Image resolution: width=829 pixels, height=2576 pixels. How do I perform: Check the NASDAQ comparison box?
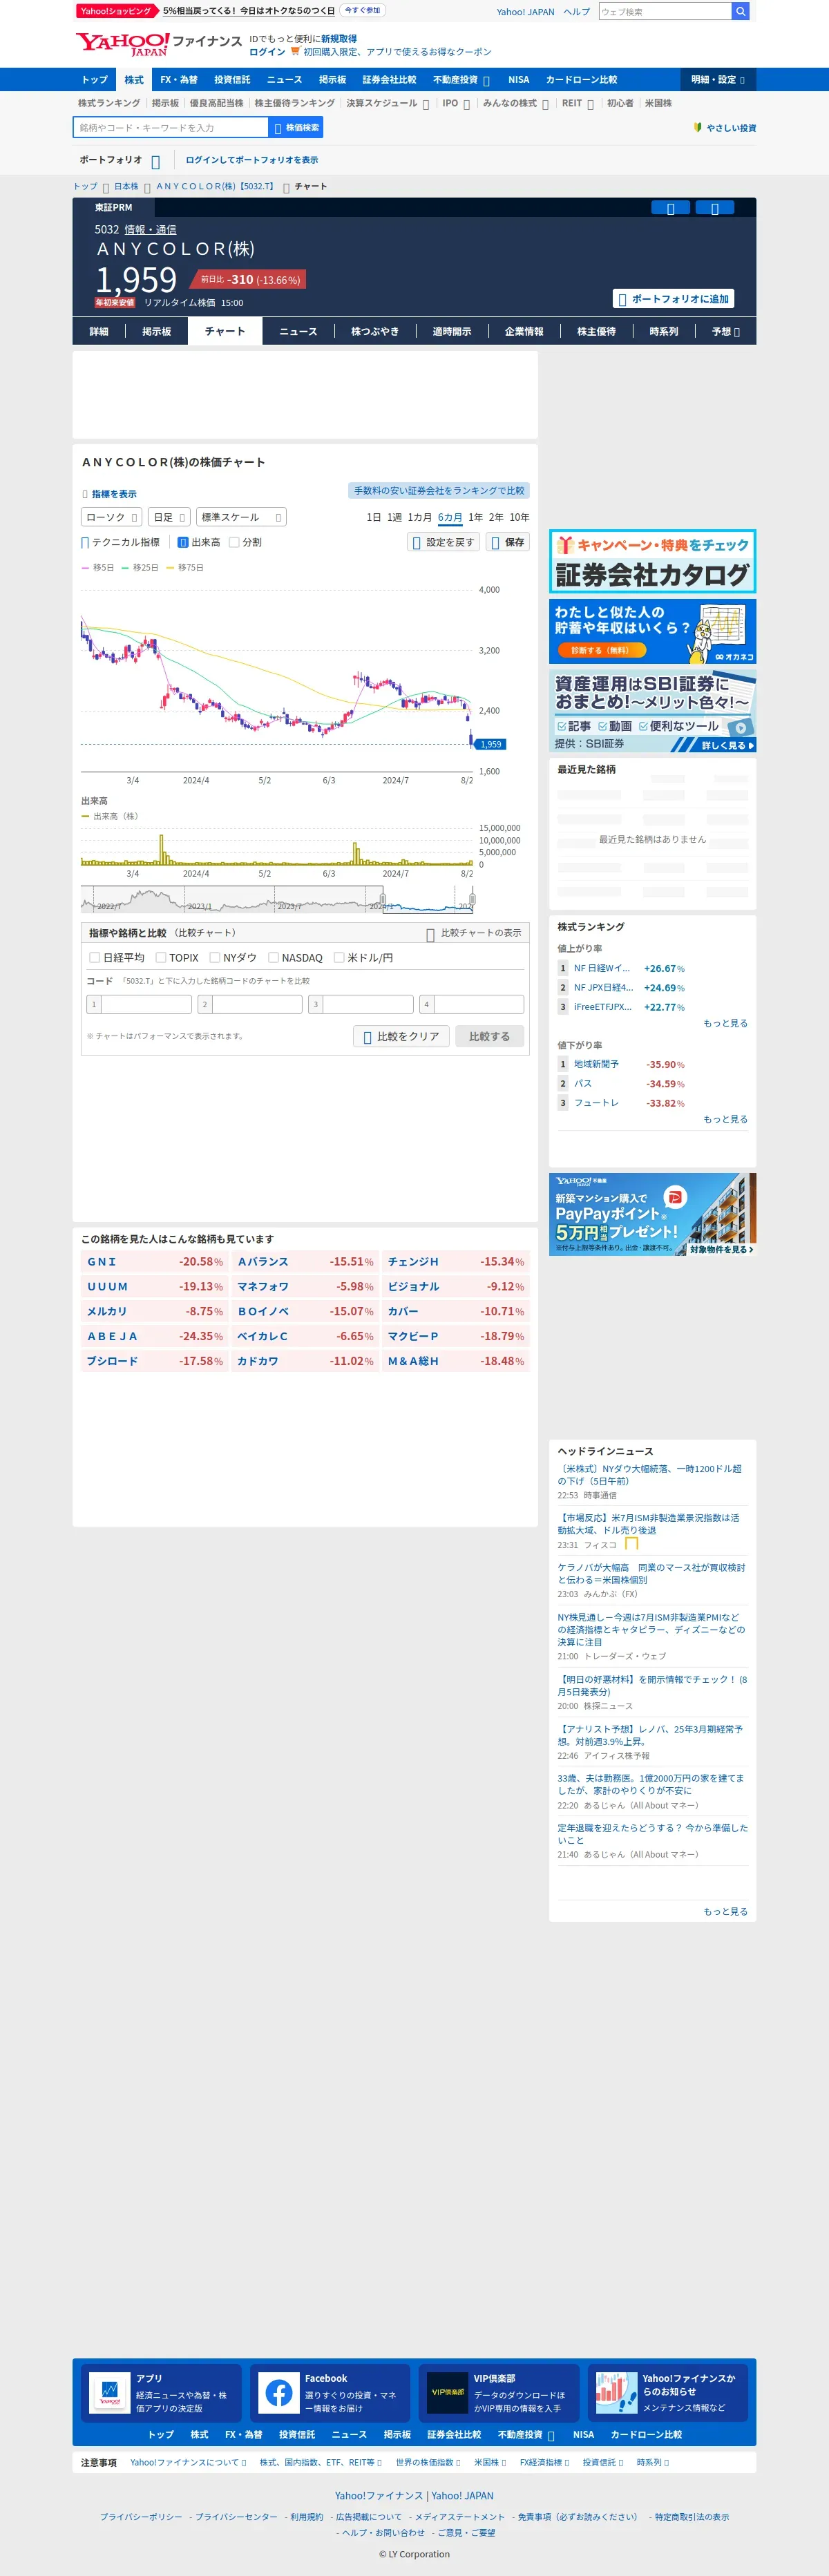(x=273, y=957)
